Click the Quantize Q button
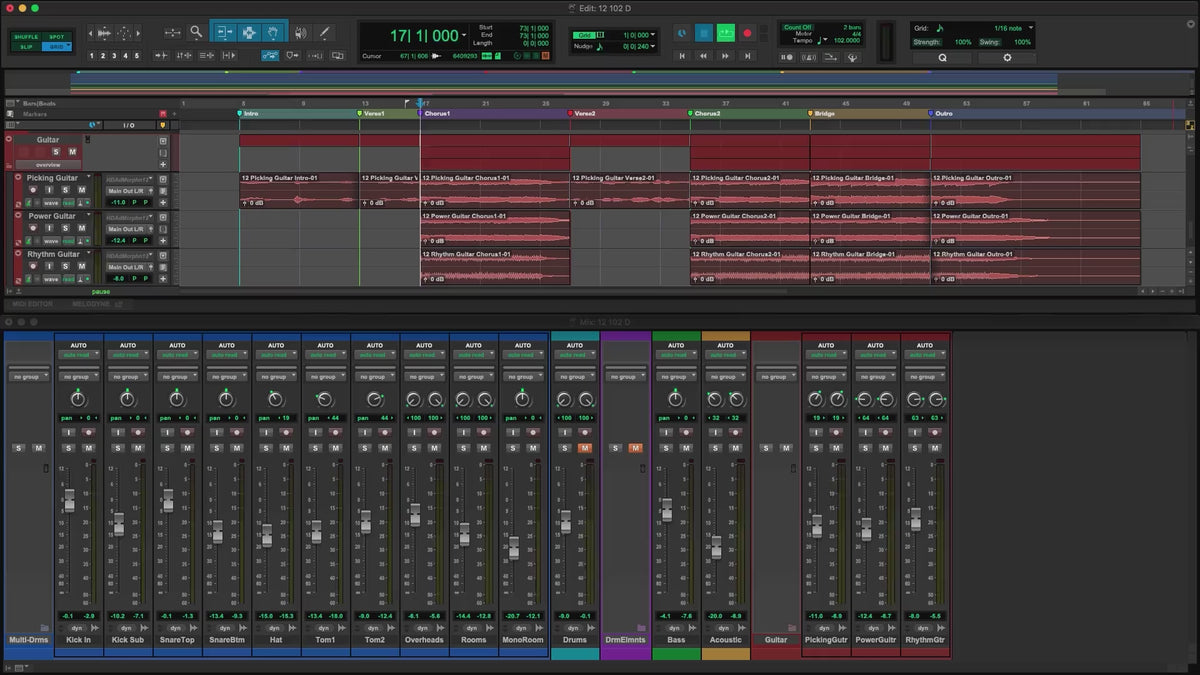The width and height of the screenshot is (1200, 675). coord(941,58)
